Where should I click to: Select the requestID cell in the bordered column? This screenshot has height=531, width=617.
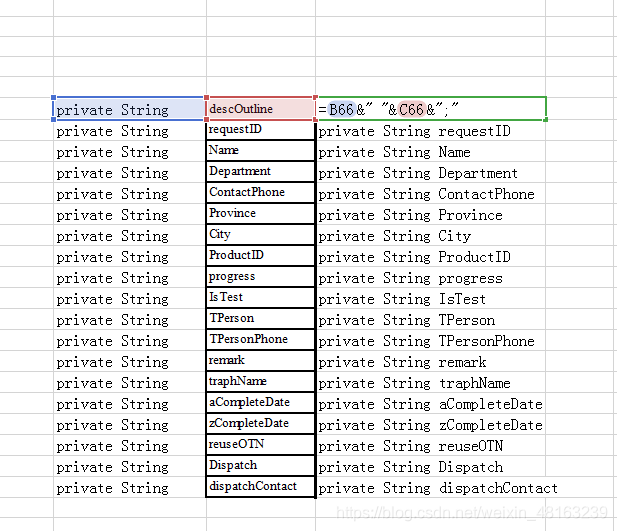(260, 130)
